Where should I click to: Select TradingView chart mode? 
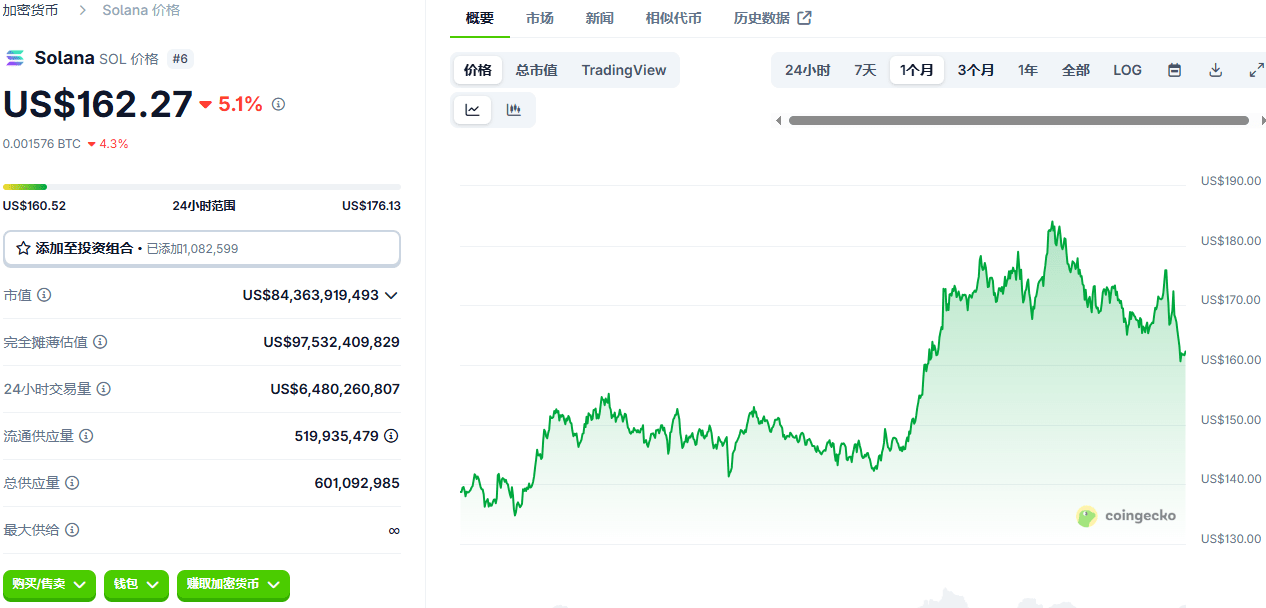tap(624, 70)
